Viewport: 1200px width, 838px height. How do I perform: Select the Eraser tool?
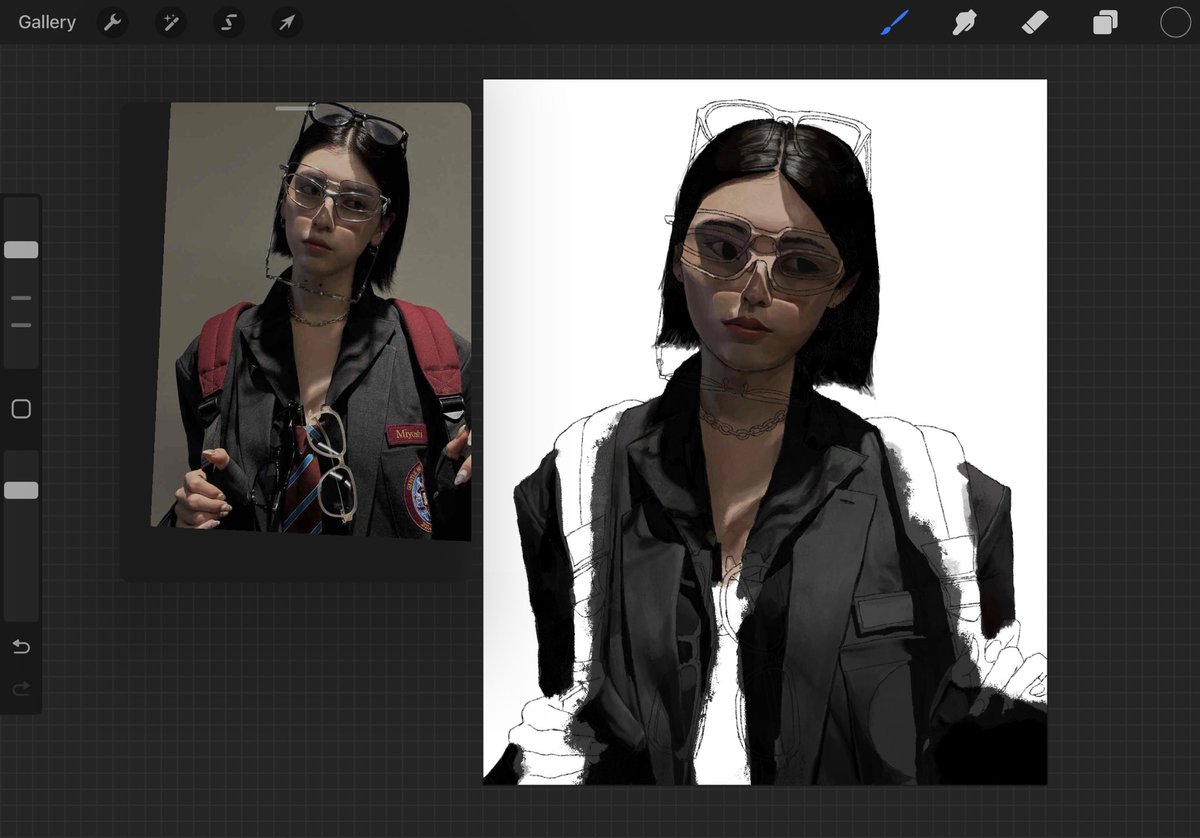tap(1034, 22)
